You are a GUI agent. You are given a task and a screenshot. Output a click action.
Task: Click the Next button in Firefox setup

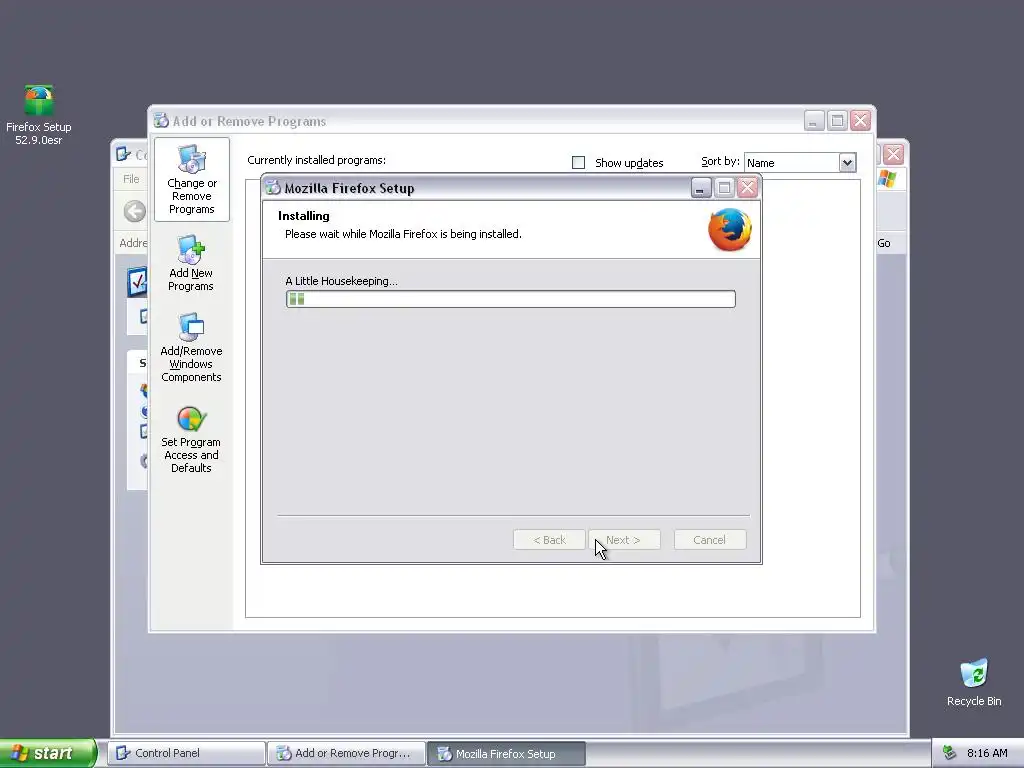point(624,540)
